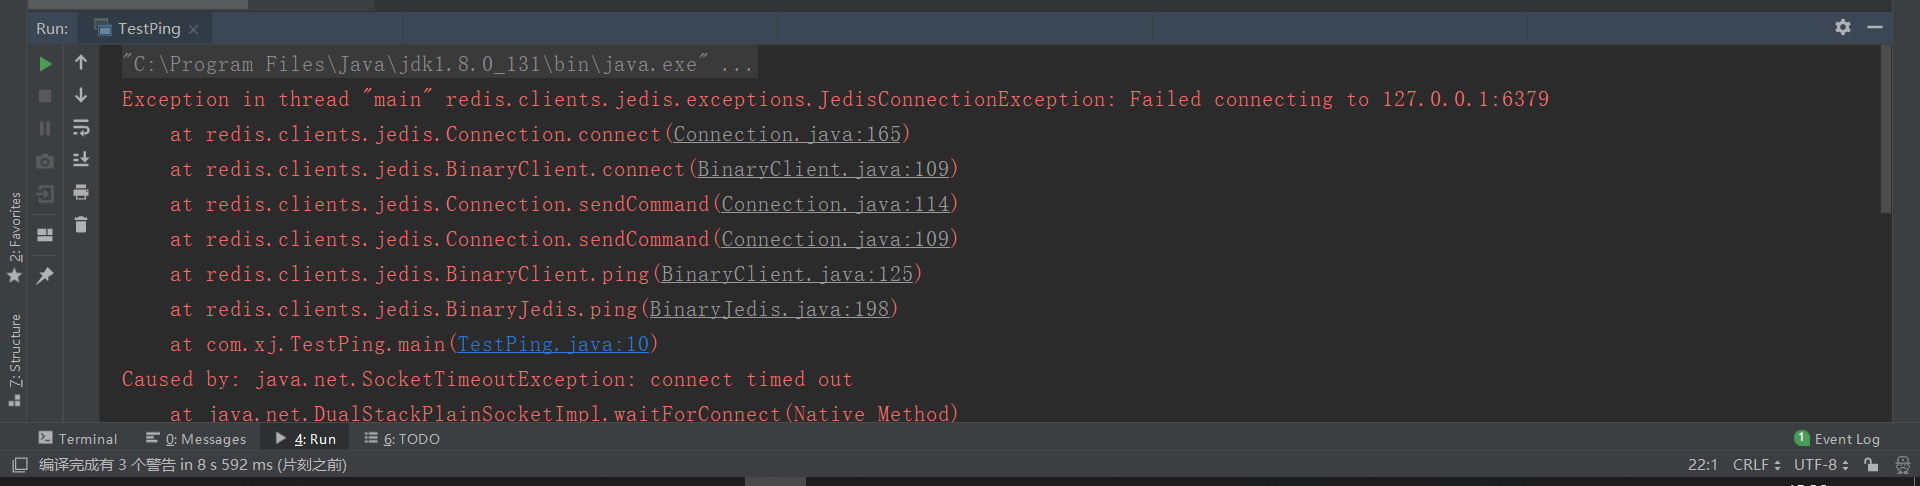The height and width of the screenshot is (486, 1920).
Task: Toggle soft-wrap for console output
Action: pyautogui.click(x=81, y=127)
